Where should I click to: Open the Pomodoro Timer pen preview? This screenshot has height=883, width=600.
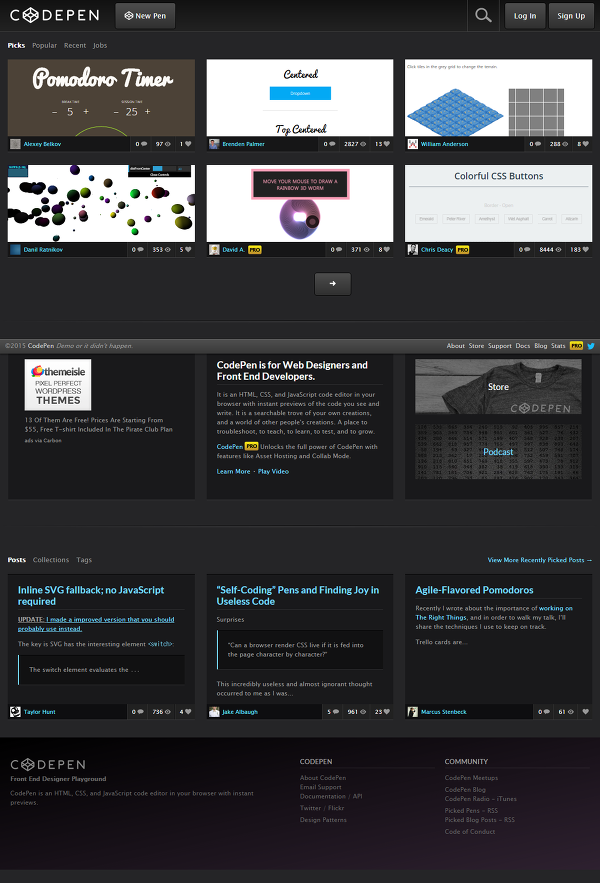pos(101,97)
